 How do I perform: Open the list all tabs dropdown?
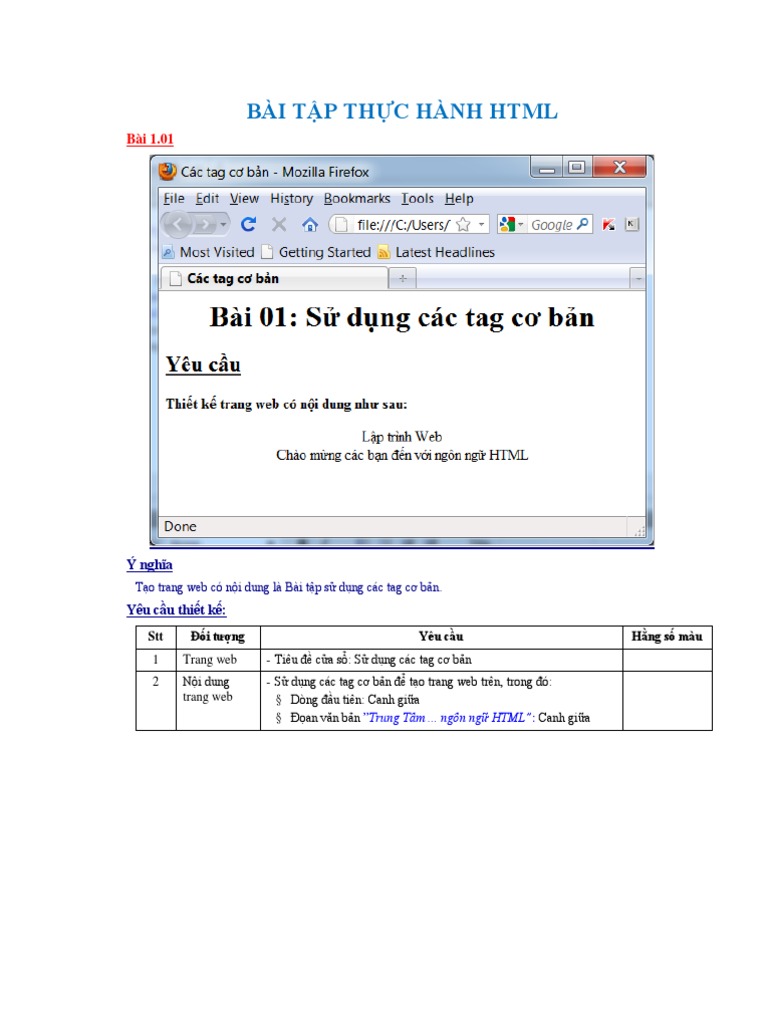[638, 279]
